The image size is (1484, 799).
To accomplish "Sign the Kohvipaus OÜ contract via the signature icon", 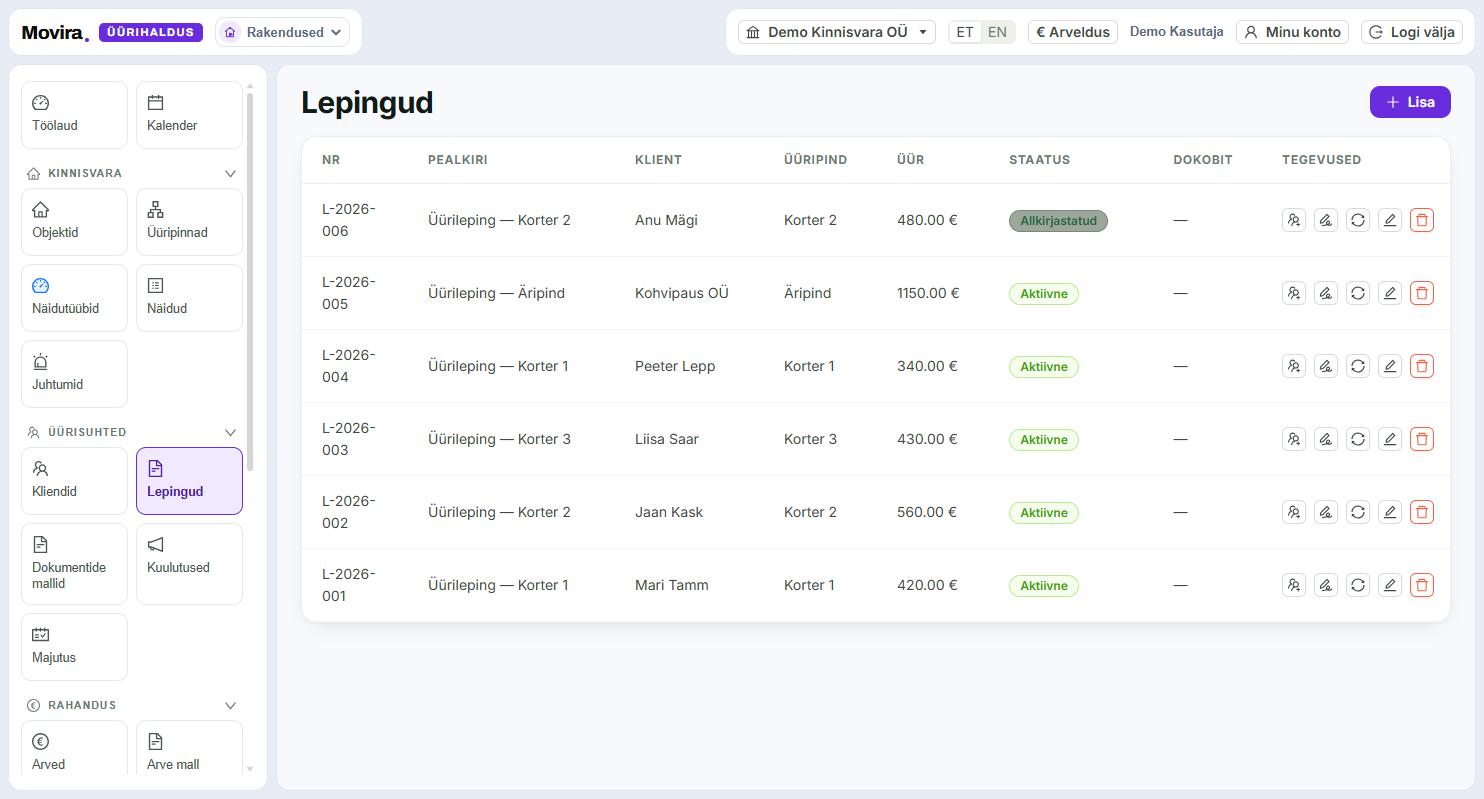I will 1326,293.
